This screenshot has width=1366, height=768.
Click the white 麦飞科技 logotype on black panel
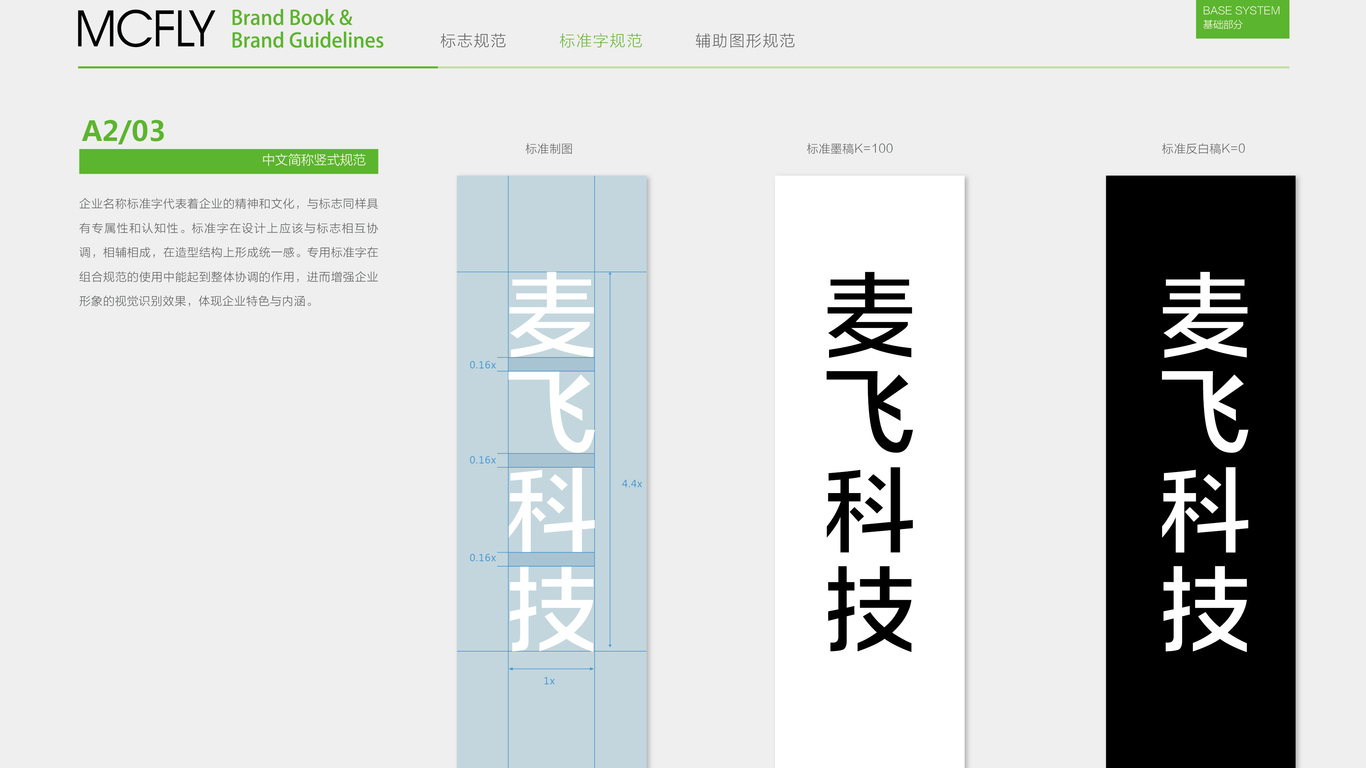(1204, 462)
